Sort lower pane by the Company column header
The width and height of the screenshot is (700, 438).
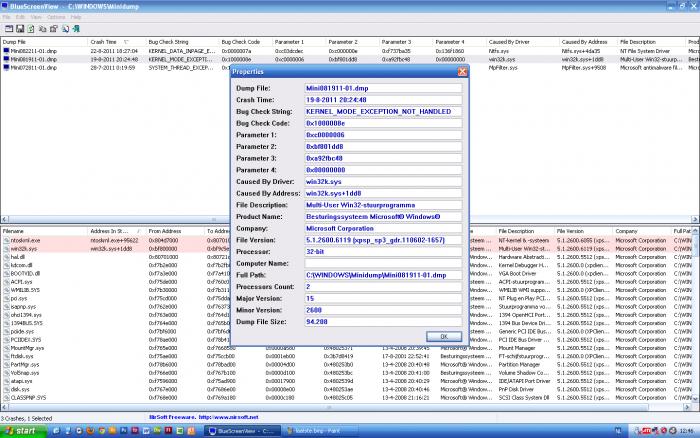tap(642, 231)
